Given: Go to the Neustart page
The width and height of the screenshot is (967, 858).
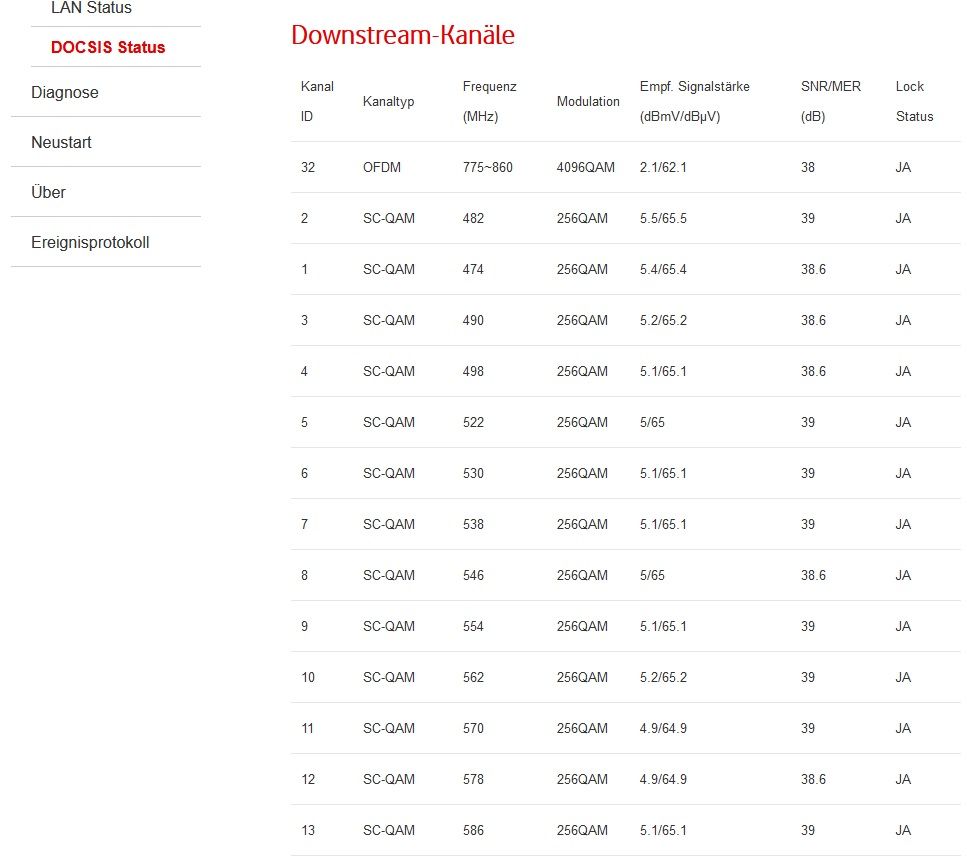Looking at the screenshot, I should click(x=61, y=142).
